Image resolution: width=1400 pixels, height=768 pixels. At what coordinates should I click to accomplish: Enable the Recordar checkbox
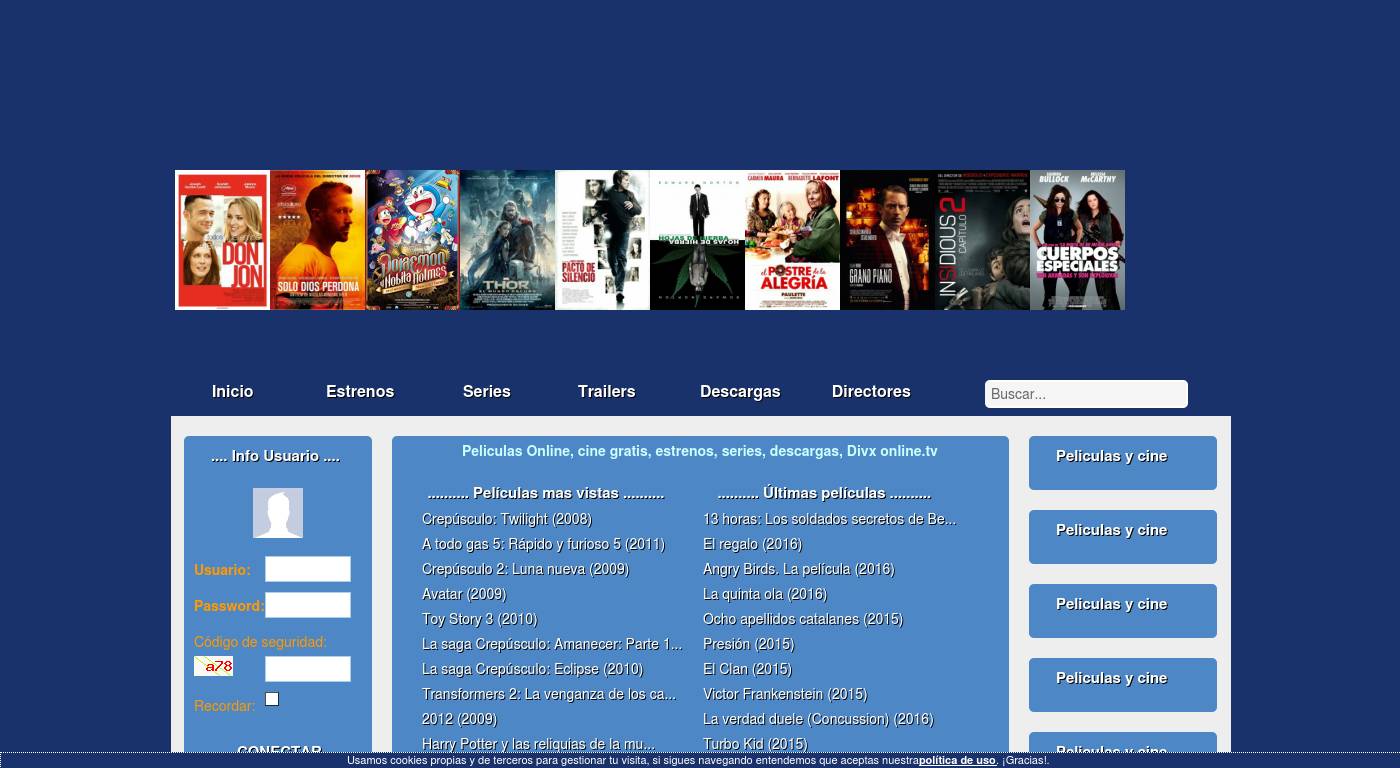272,699
